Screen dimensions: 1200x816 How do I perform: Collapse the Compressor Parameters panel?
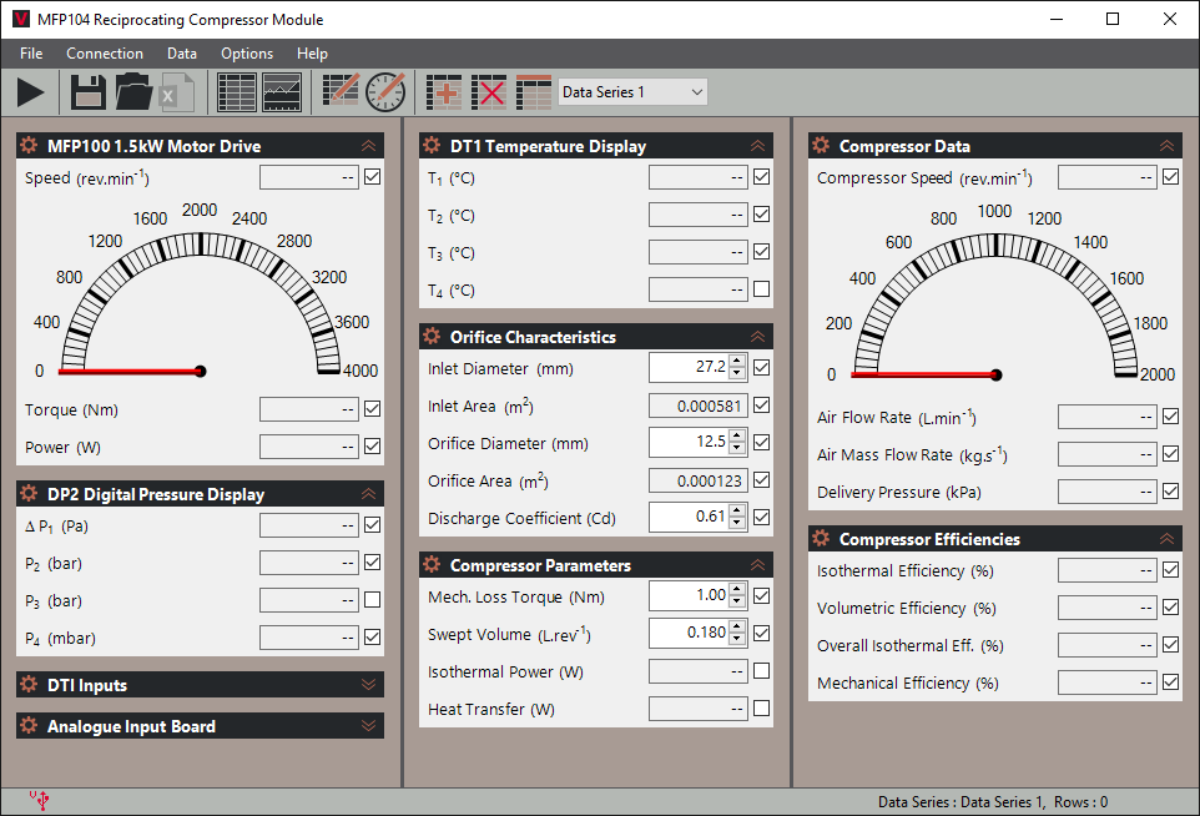click(x=758, y=565)
